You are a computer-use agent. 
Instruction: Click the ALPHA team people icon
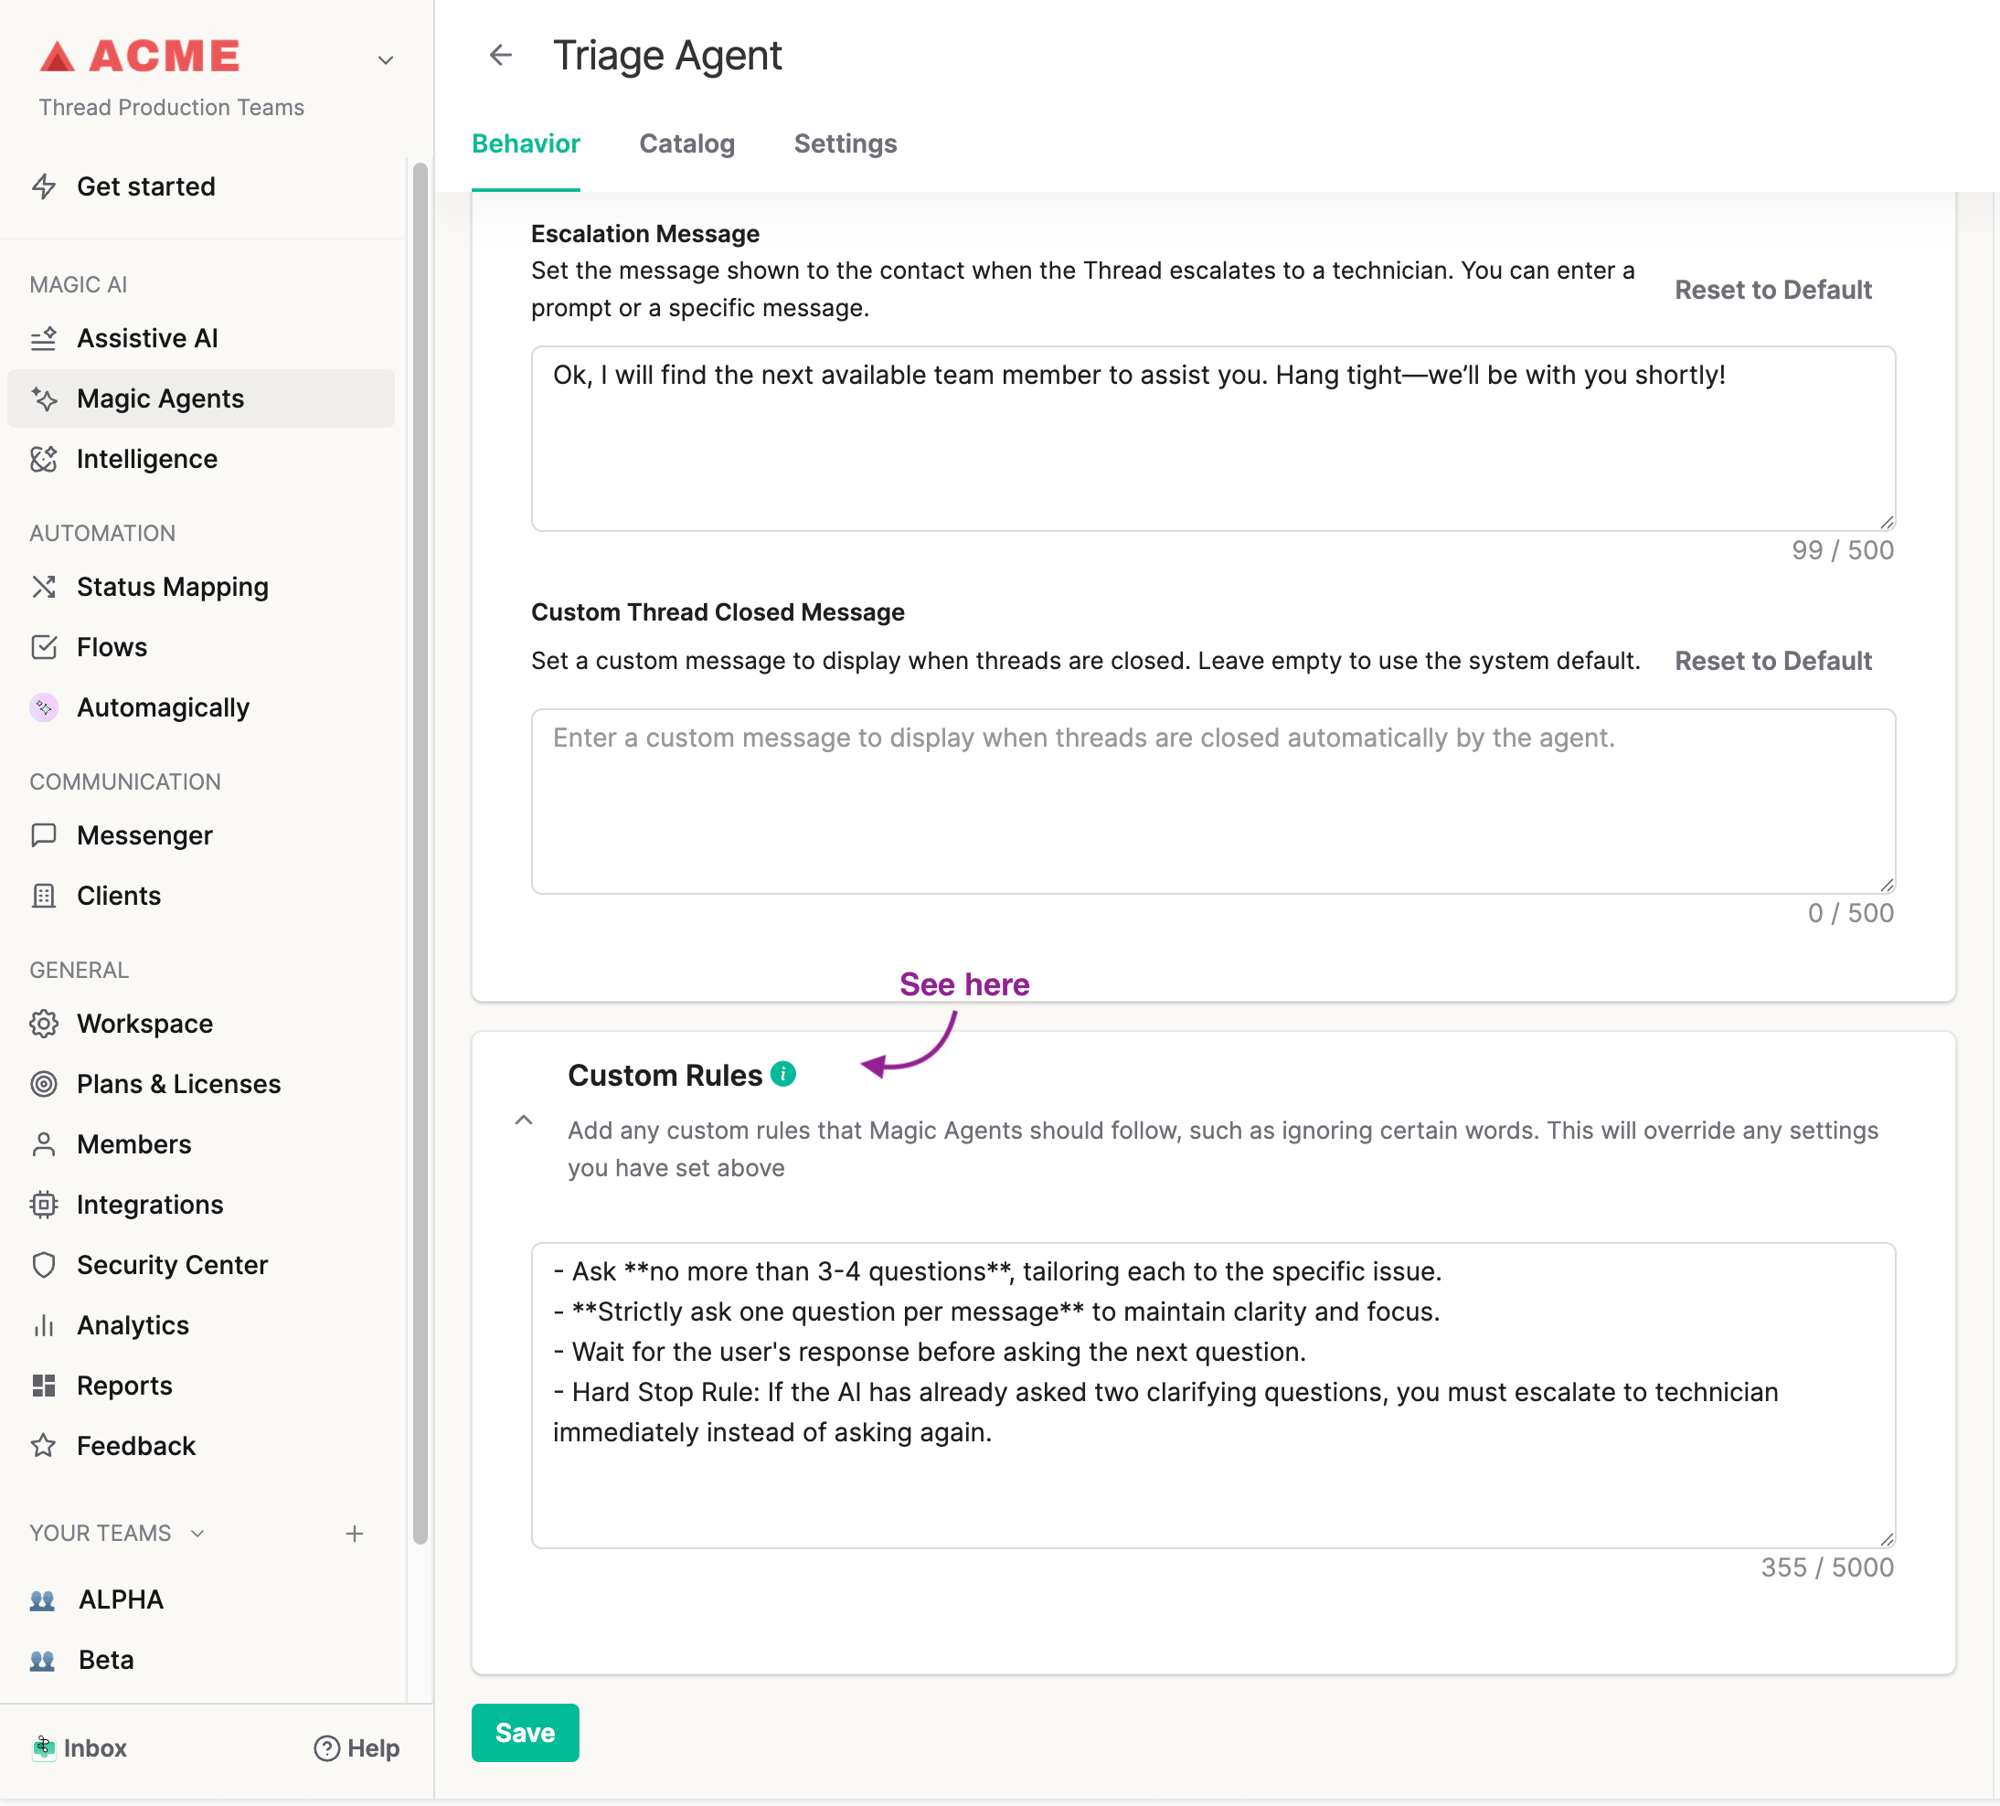(42, 1600)
